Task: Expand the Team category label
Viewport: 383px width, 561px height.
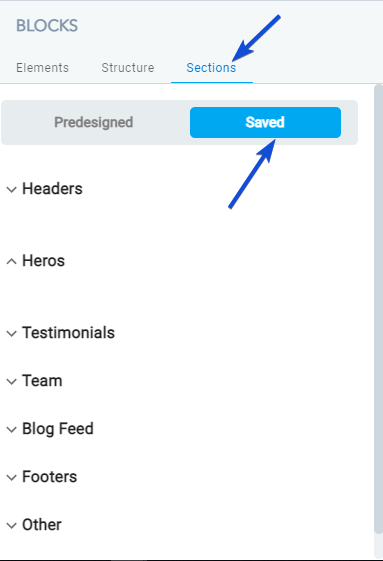Action: [42, 381]
